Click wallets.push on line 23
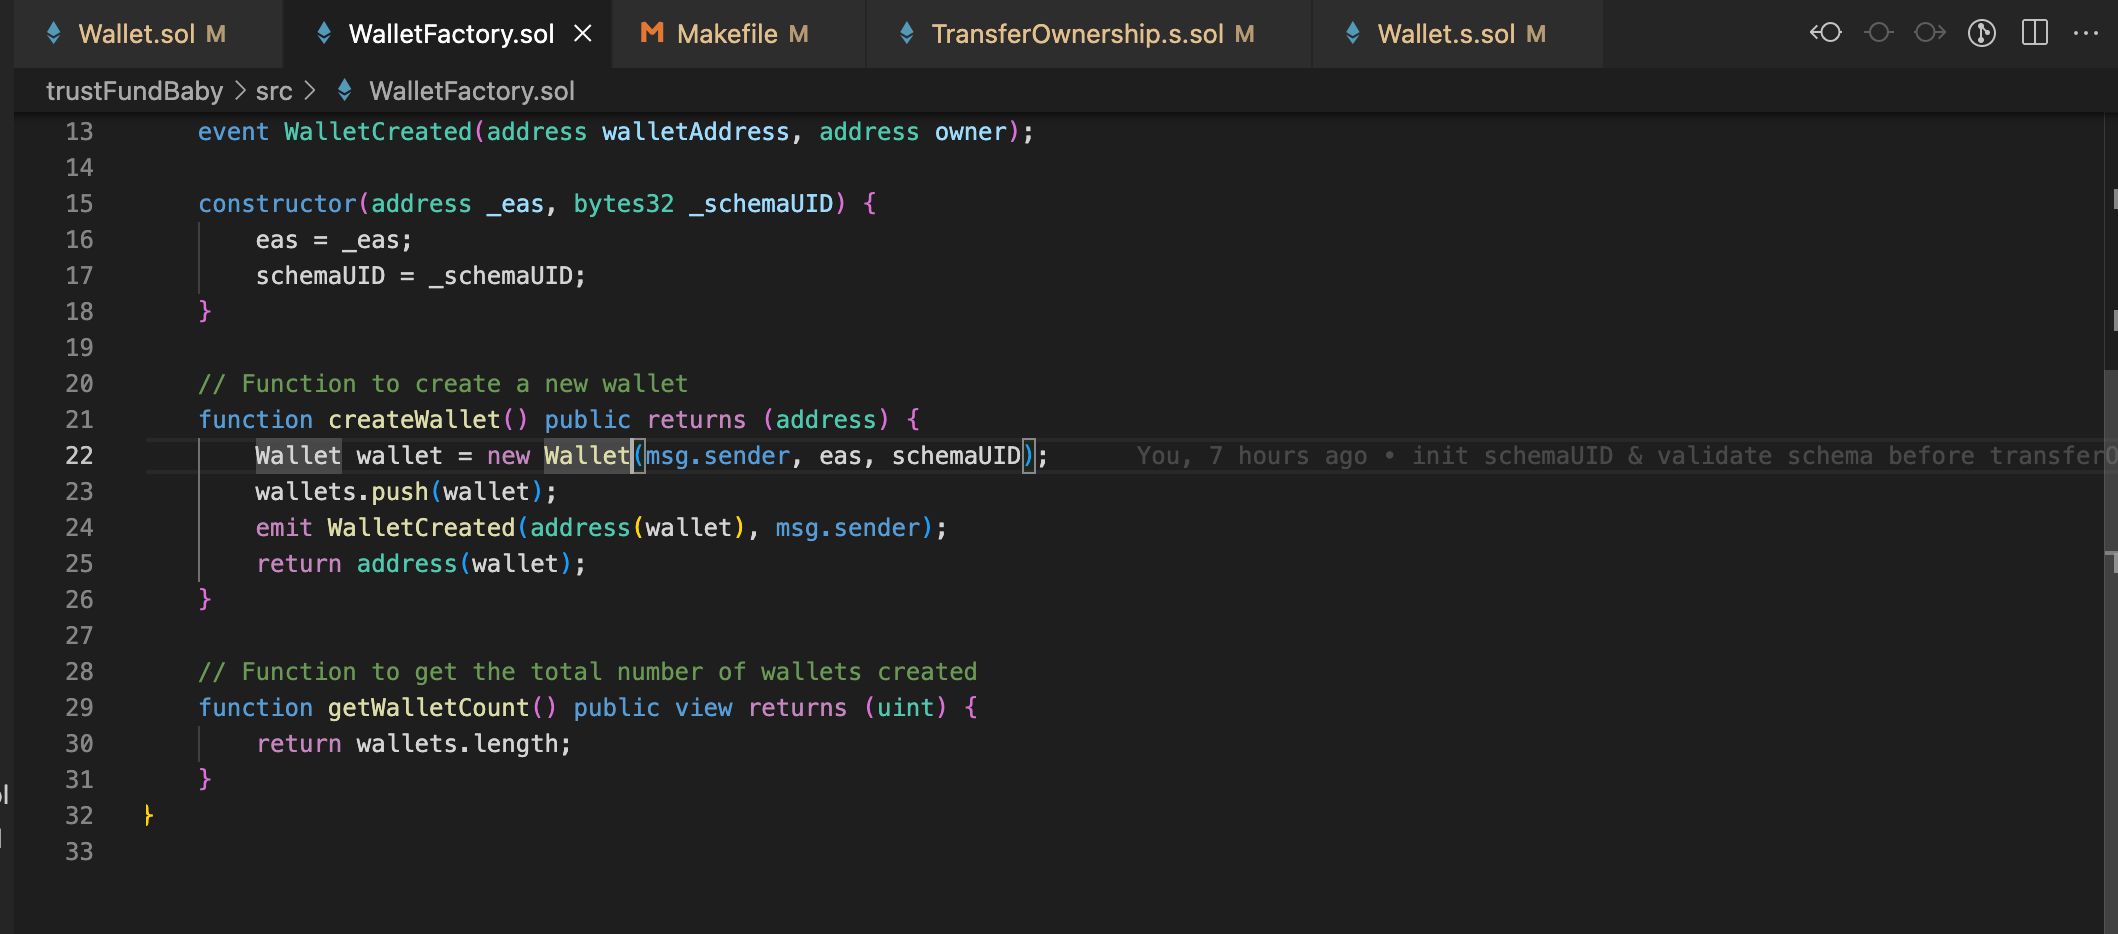The width and height of the screenshot is (2118, 934). tap(342, 492)
